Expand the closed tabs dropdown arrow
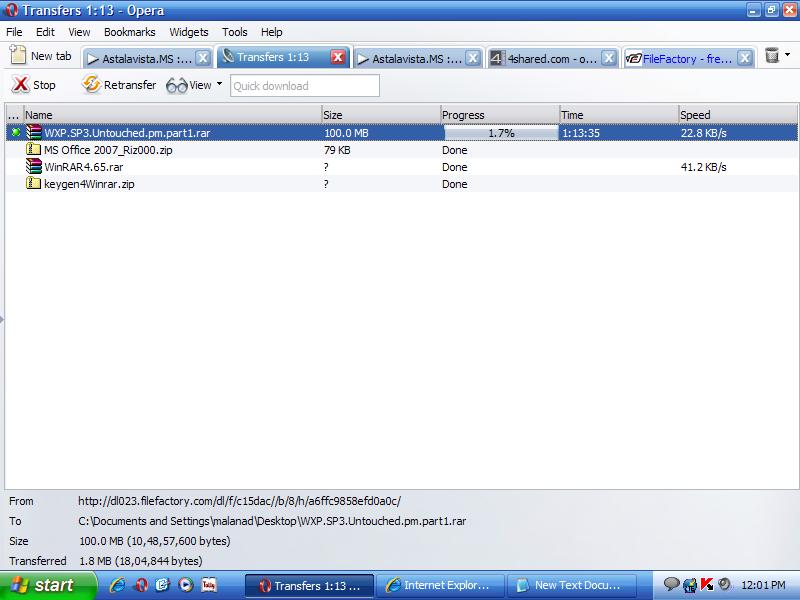This screenshot has height=600, width=800. point(788,55)
